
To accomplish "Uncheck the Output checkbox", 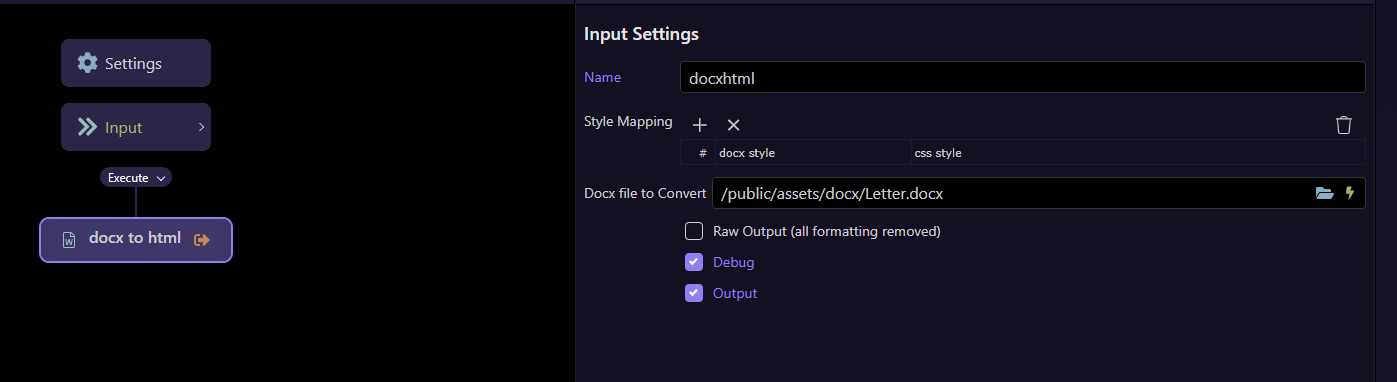I will [x=694, y=293].
